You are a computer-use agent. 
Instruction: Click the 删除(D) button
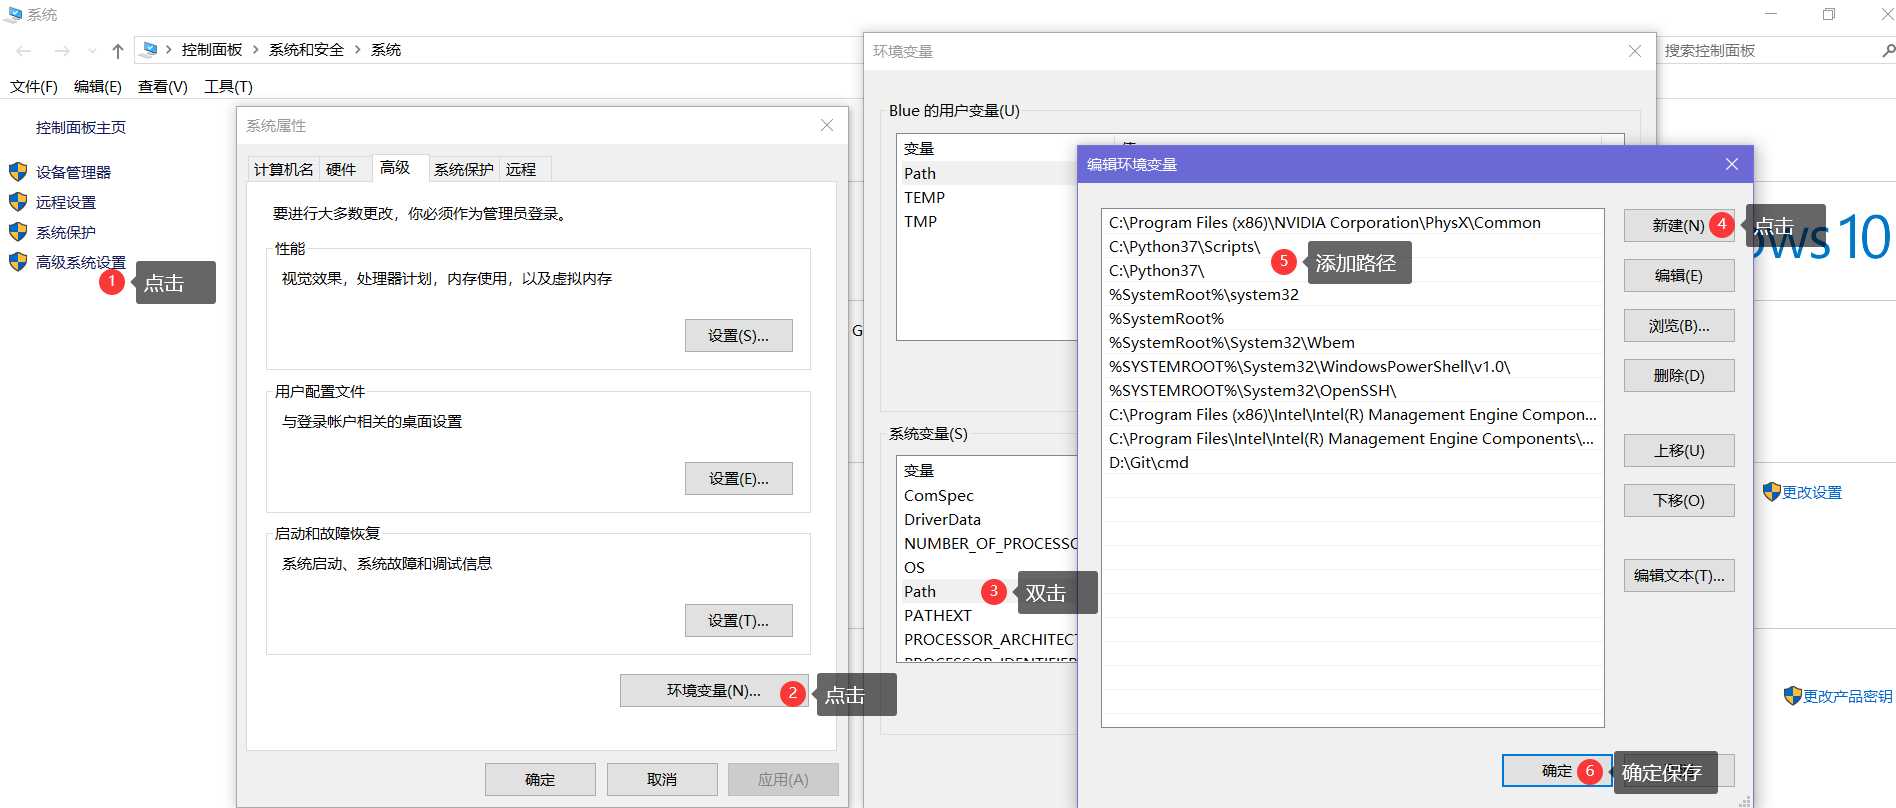(x=1679, y=376)
